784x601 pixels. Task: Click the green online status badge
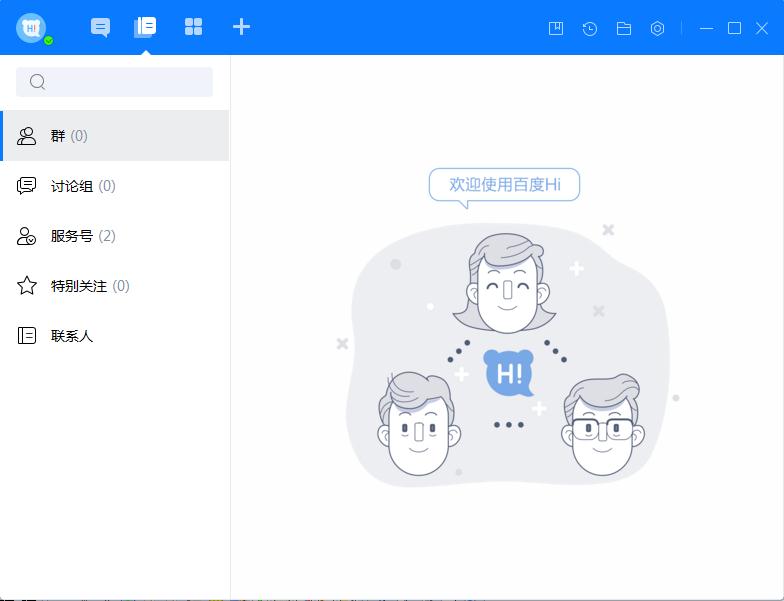48,40
